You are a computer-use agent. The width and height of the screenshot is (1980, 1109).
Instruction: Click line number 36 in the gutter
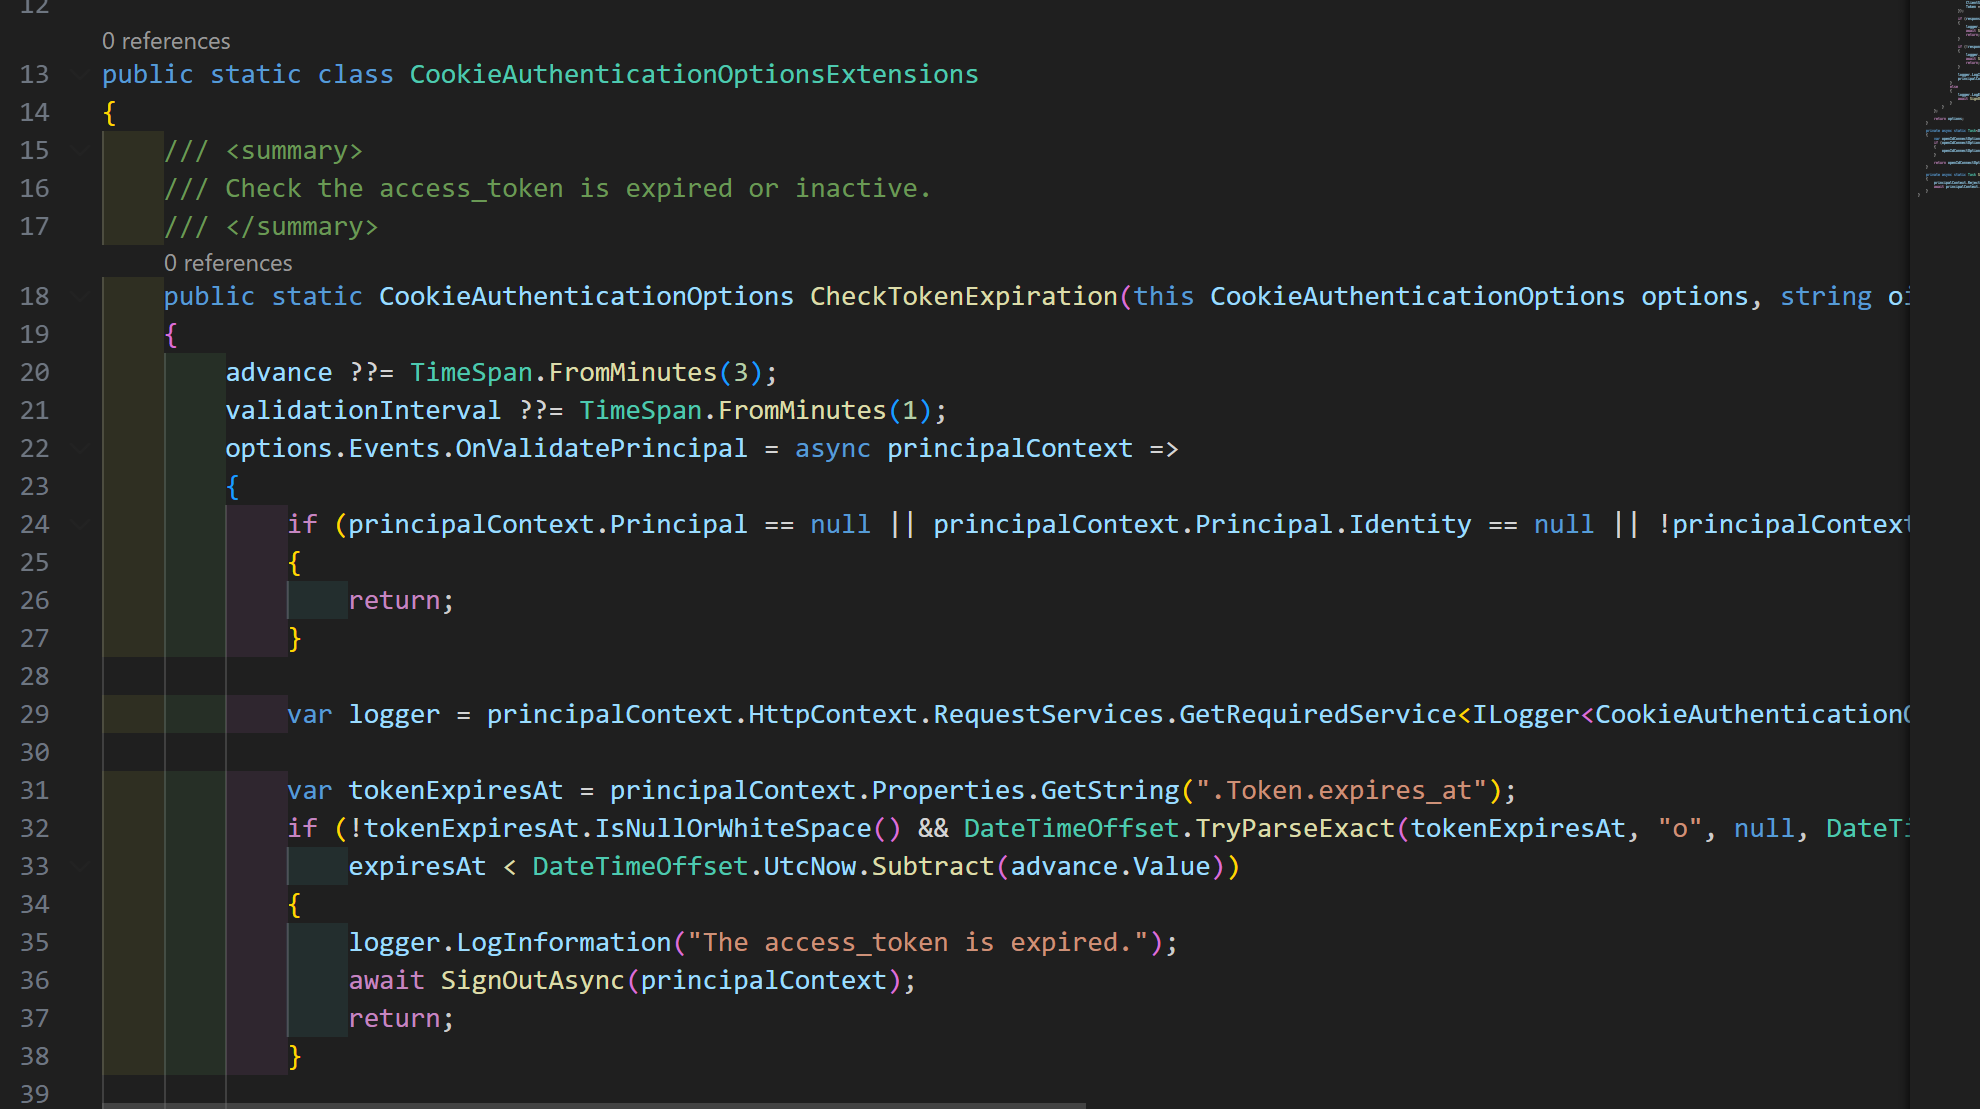[x=34, y=981]
